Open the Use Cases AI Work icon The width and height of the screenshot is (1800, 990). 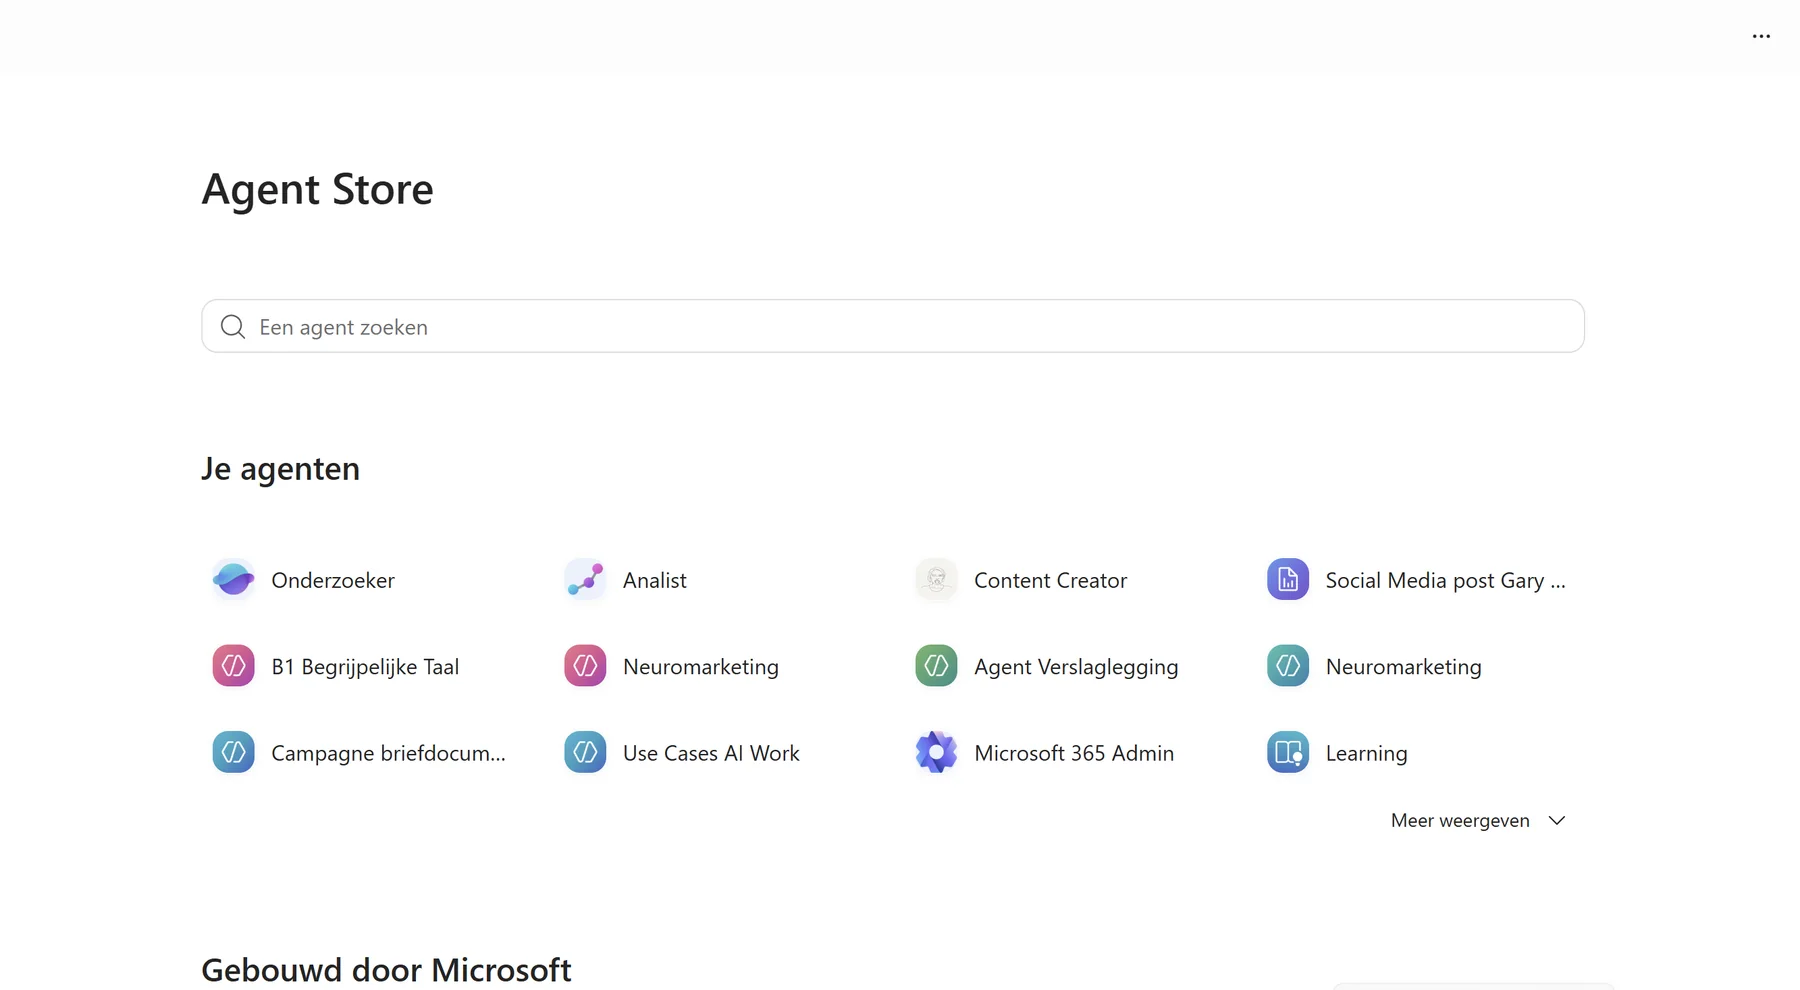pyautogui.click(x=585, y=753)
